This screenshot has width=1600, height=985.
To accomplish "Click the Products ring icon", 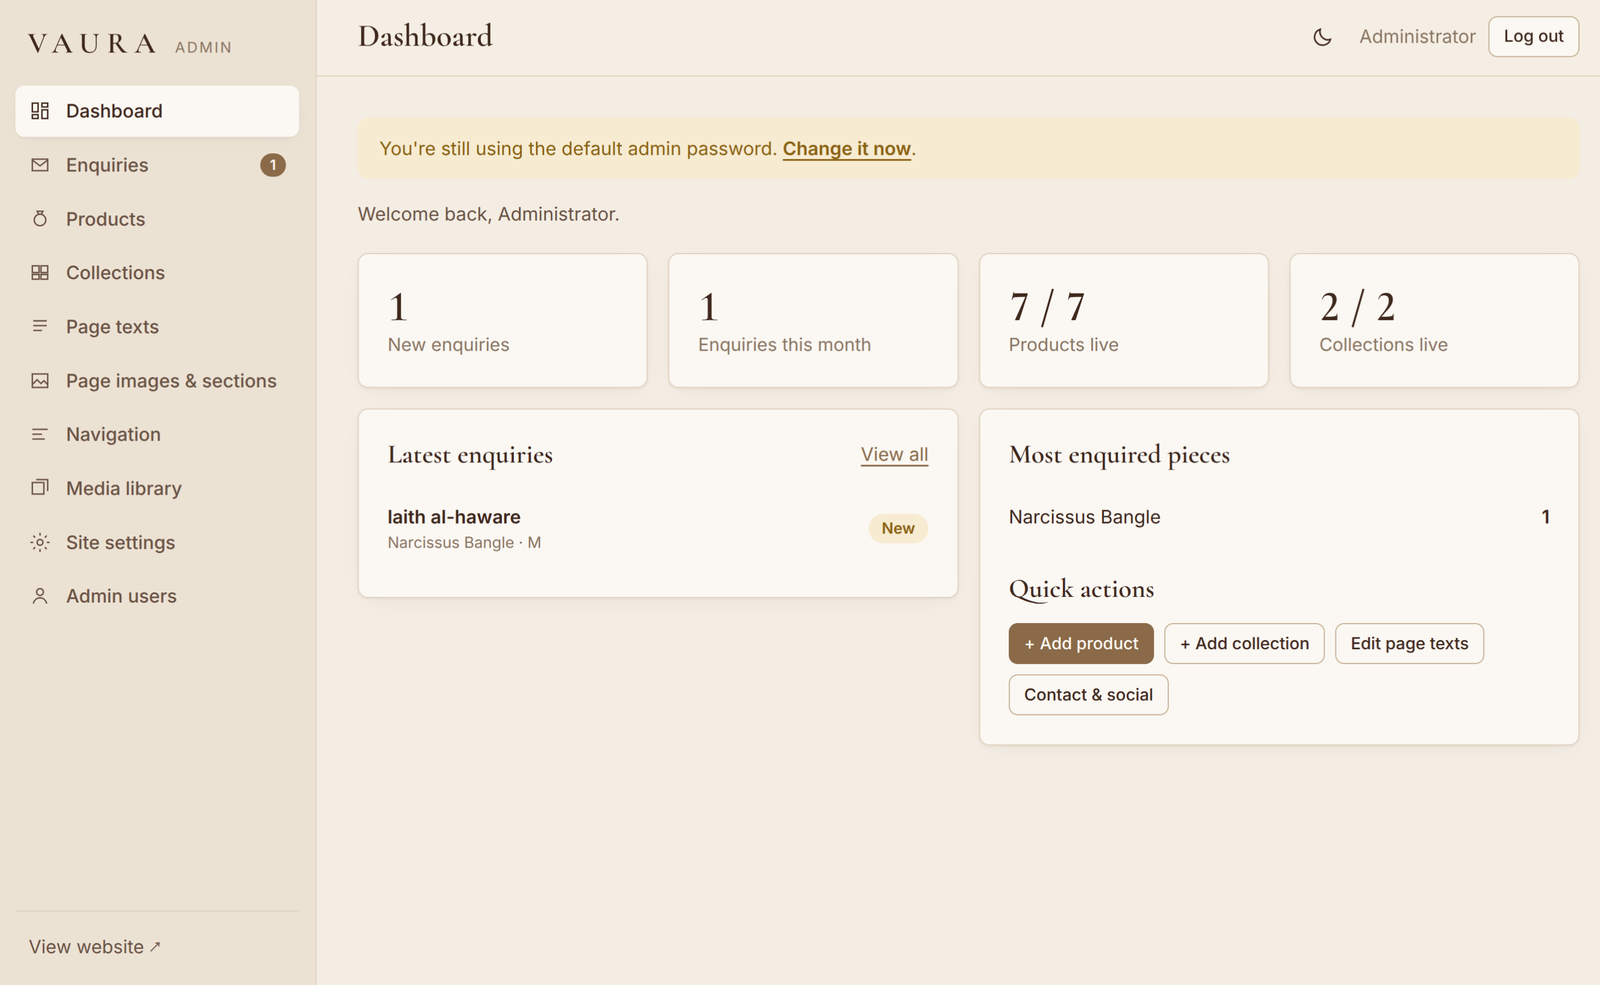I will coord(40,219).
